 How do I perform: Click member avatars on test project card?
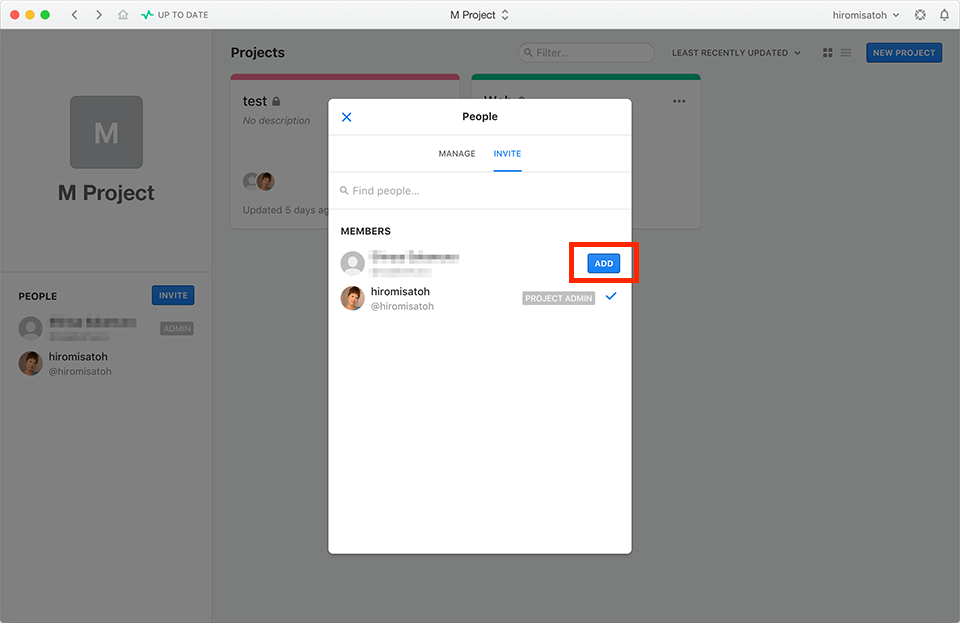[x=258, y=181]
